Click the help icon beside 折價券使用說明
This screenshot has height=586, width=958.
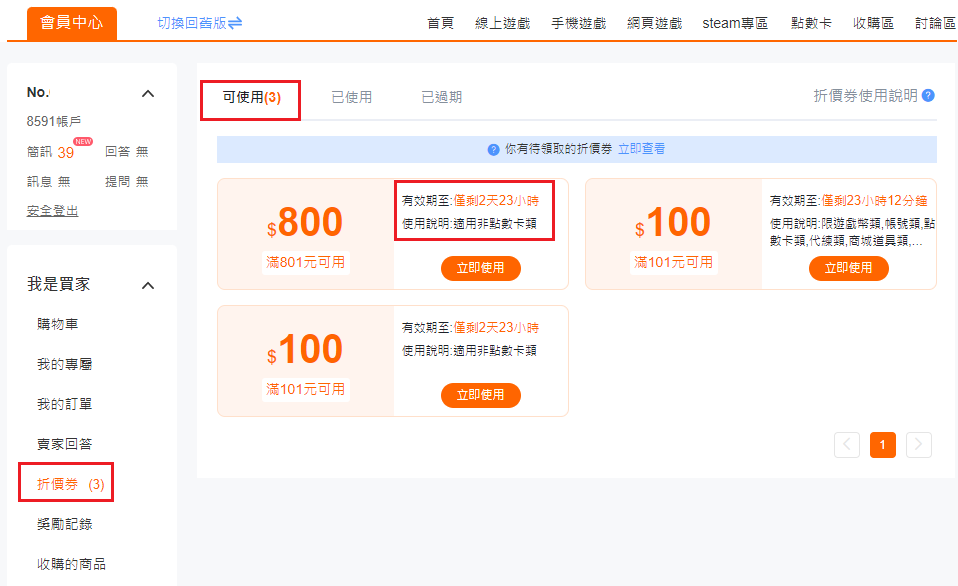click(928, 96)
